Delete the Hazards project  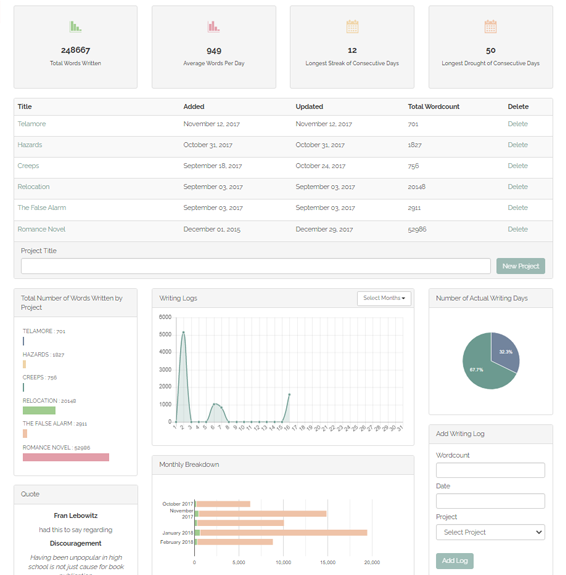point(518,145)
